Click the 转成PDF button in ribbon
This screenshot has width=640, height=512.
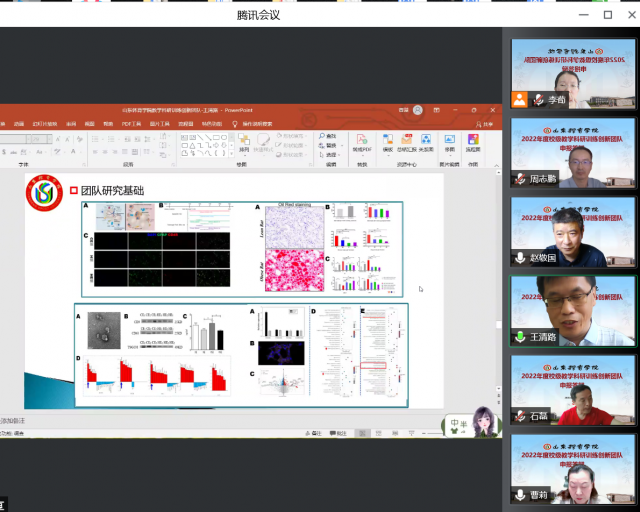click(x=361, y=144)
